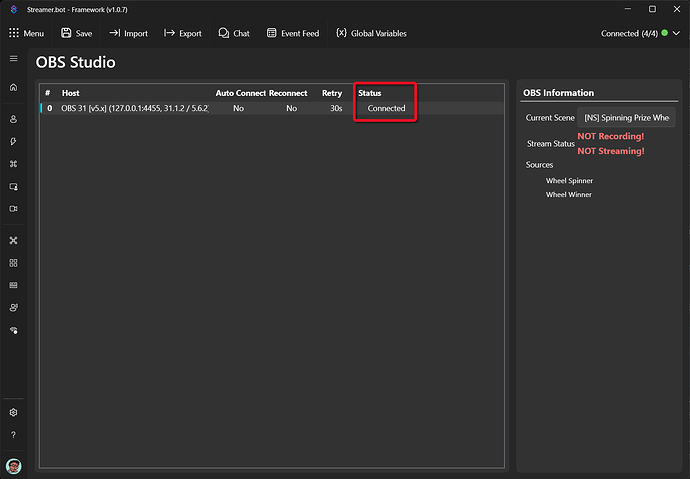Open Global Variables
Viewport: 690px width, 479px height.
click(x=371, y=33)
